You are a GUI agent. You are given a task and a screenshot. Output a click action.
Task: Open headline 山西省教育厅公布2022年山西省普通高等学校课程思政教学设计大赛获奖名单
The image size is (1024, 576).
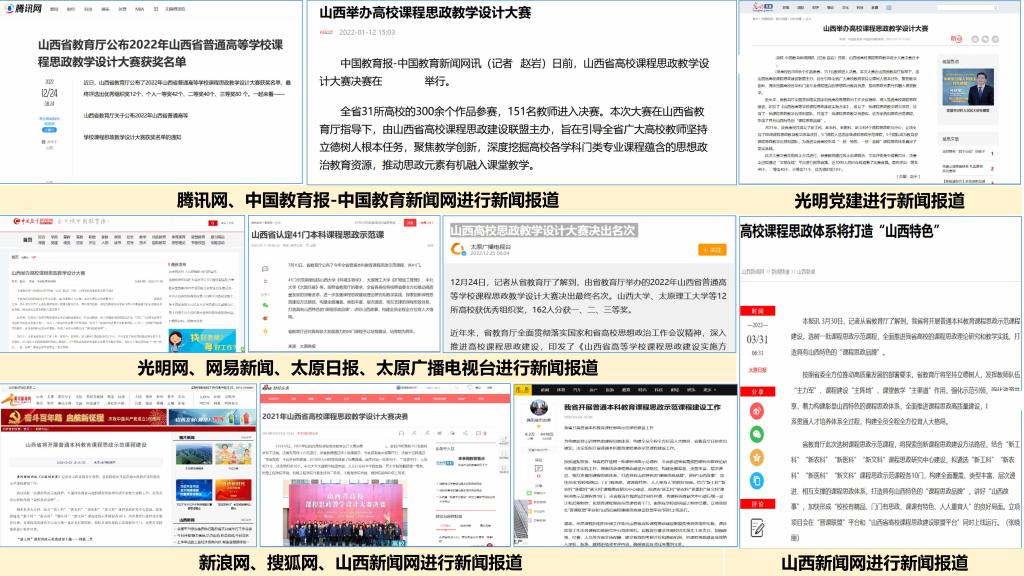161,53
